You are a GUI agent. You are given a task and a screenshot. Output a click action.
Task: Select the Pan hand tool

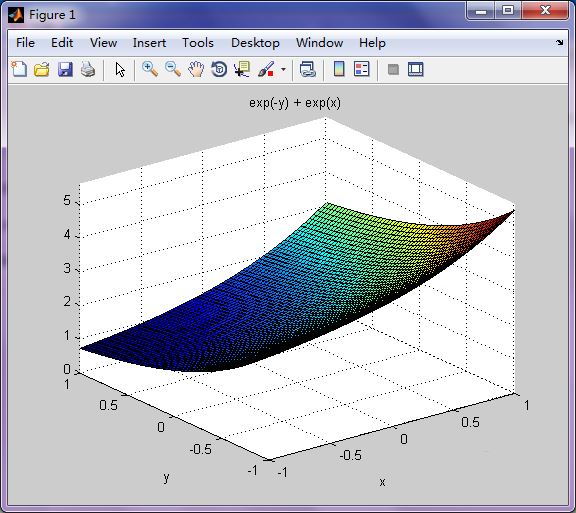coord(196,69)
